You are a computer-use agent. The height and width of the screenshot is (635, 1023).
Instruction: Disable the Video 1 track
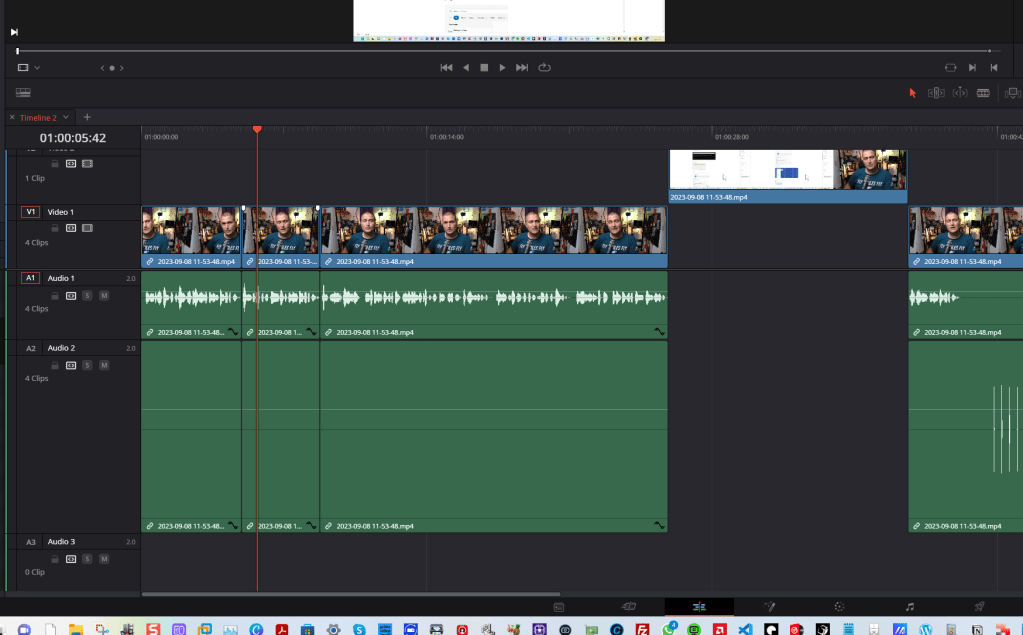[x=87, y=228]
